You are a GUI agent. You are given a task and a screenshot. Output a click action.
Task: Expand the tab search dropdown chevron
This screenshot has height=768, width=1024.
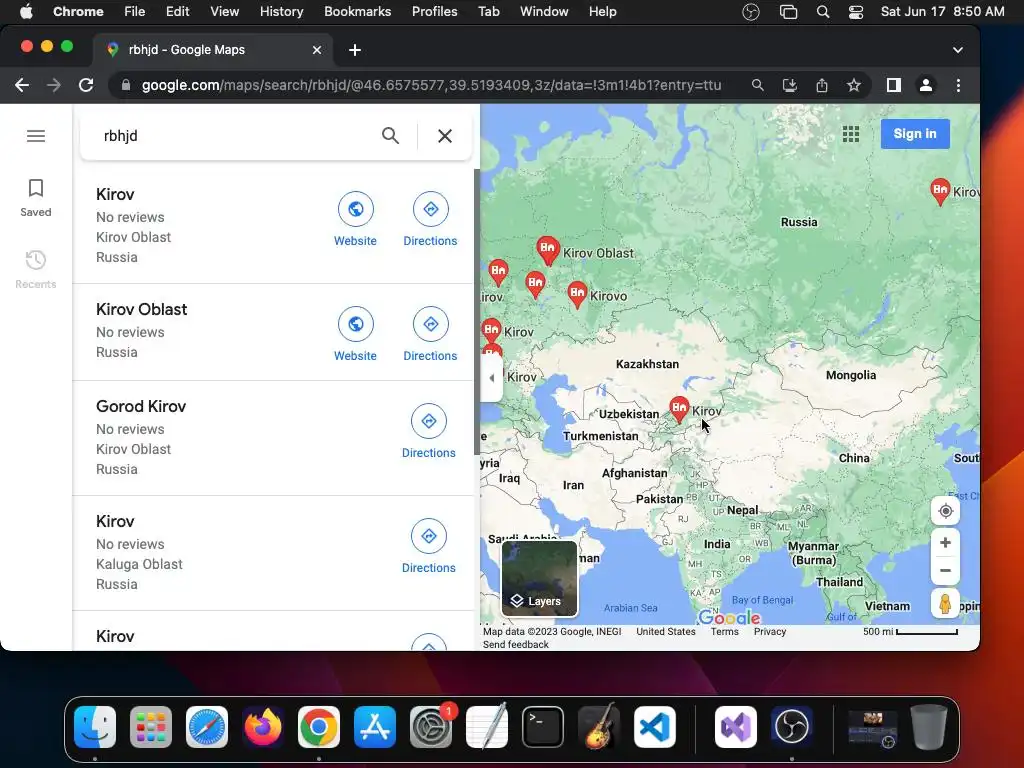tap(957, 50)
